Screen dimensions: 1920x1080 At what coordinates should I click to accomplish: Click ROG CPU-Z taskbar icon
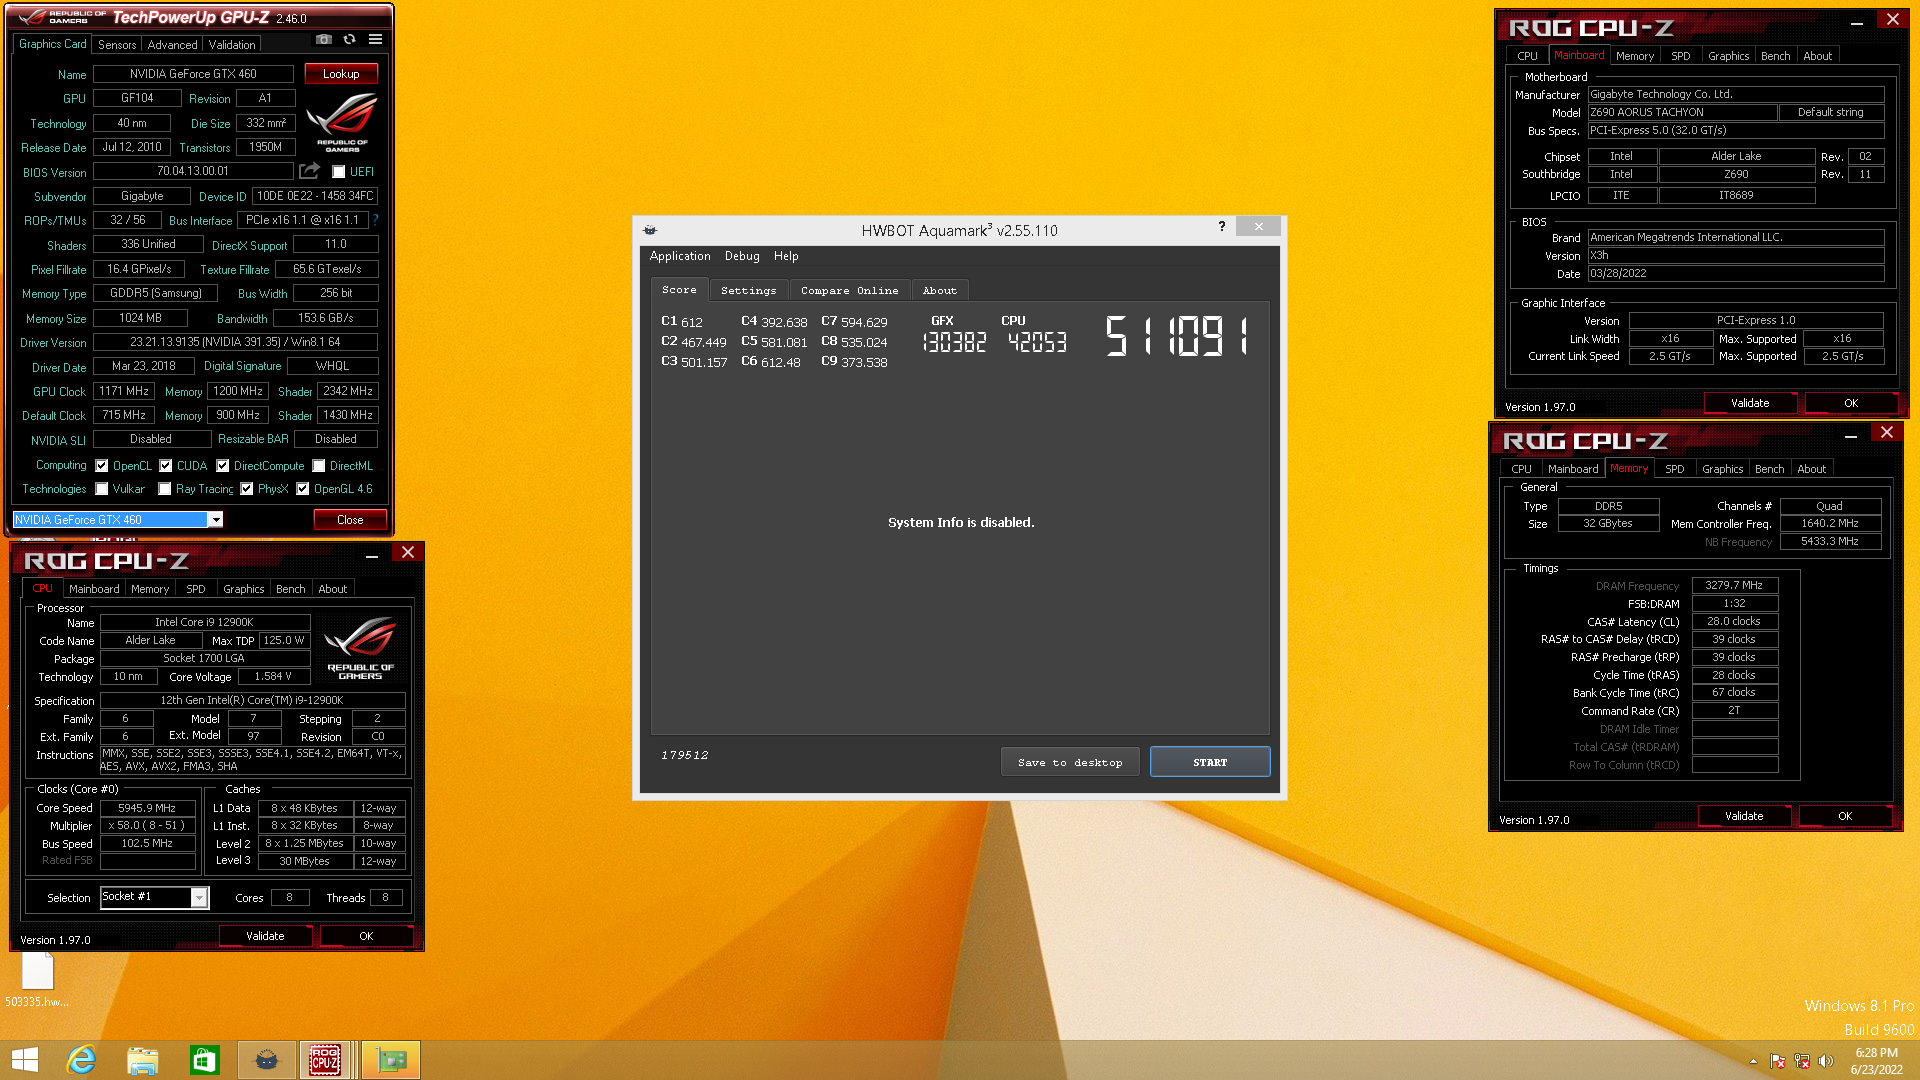click(x=326, y=1060)
